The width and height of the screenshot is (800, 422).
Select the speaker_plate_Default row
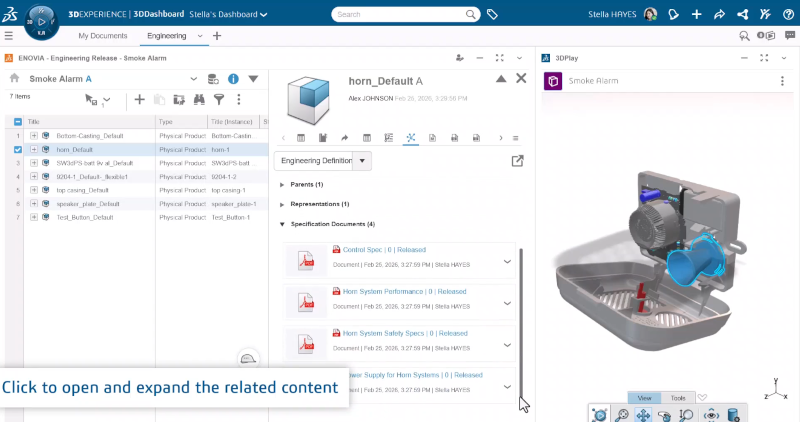137,204
